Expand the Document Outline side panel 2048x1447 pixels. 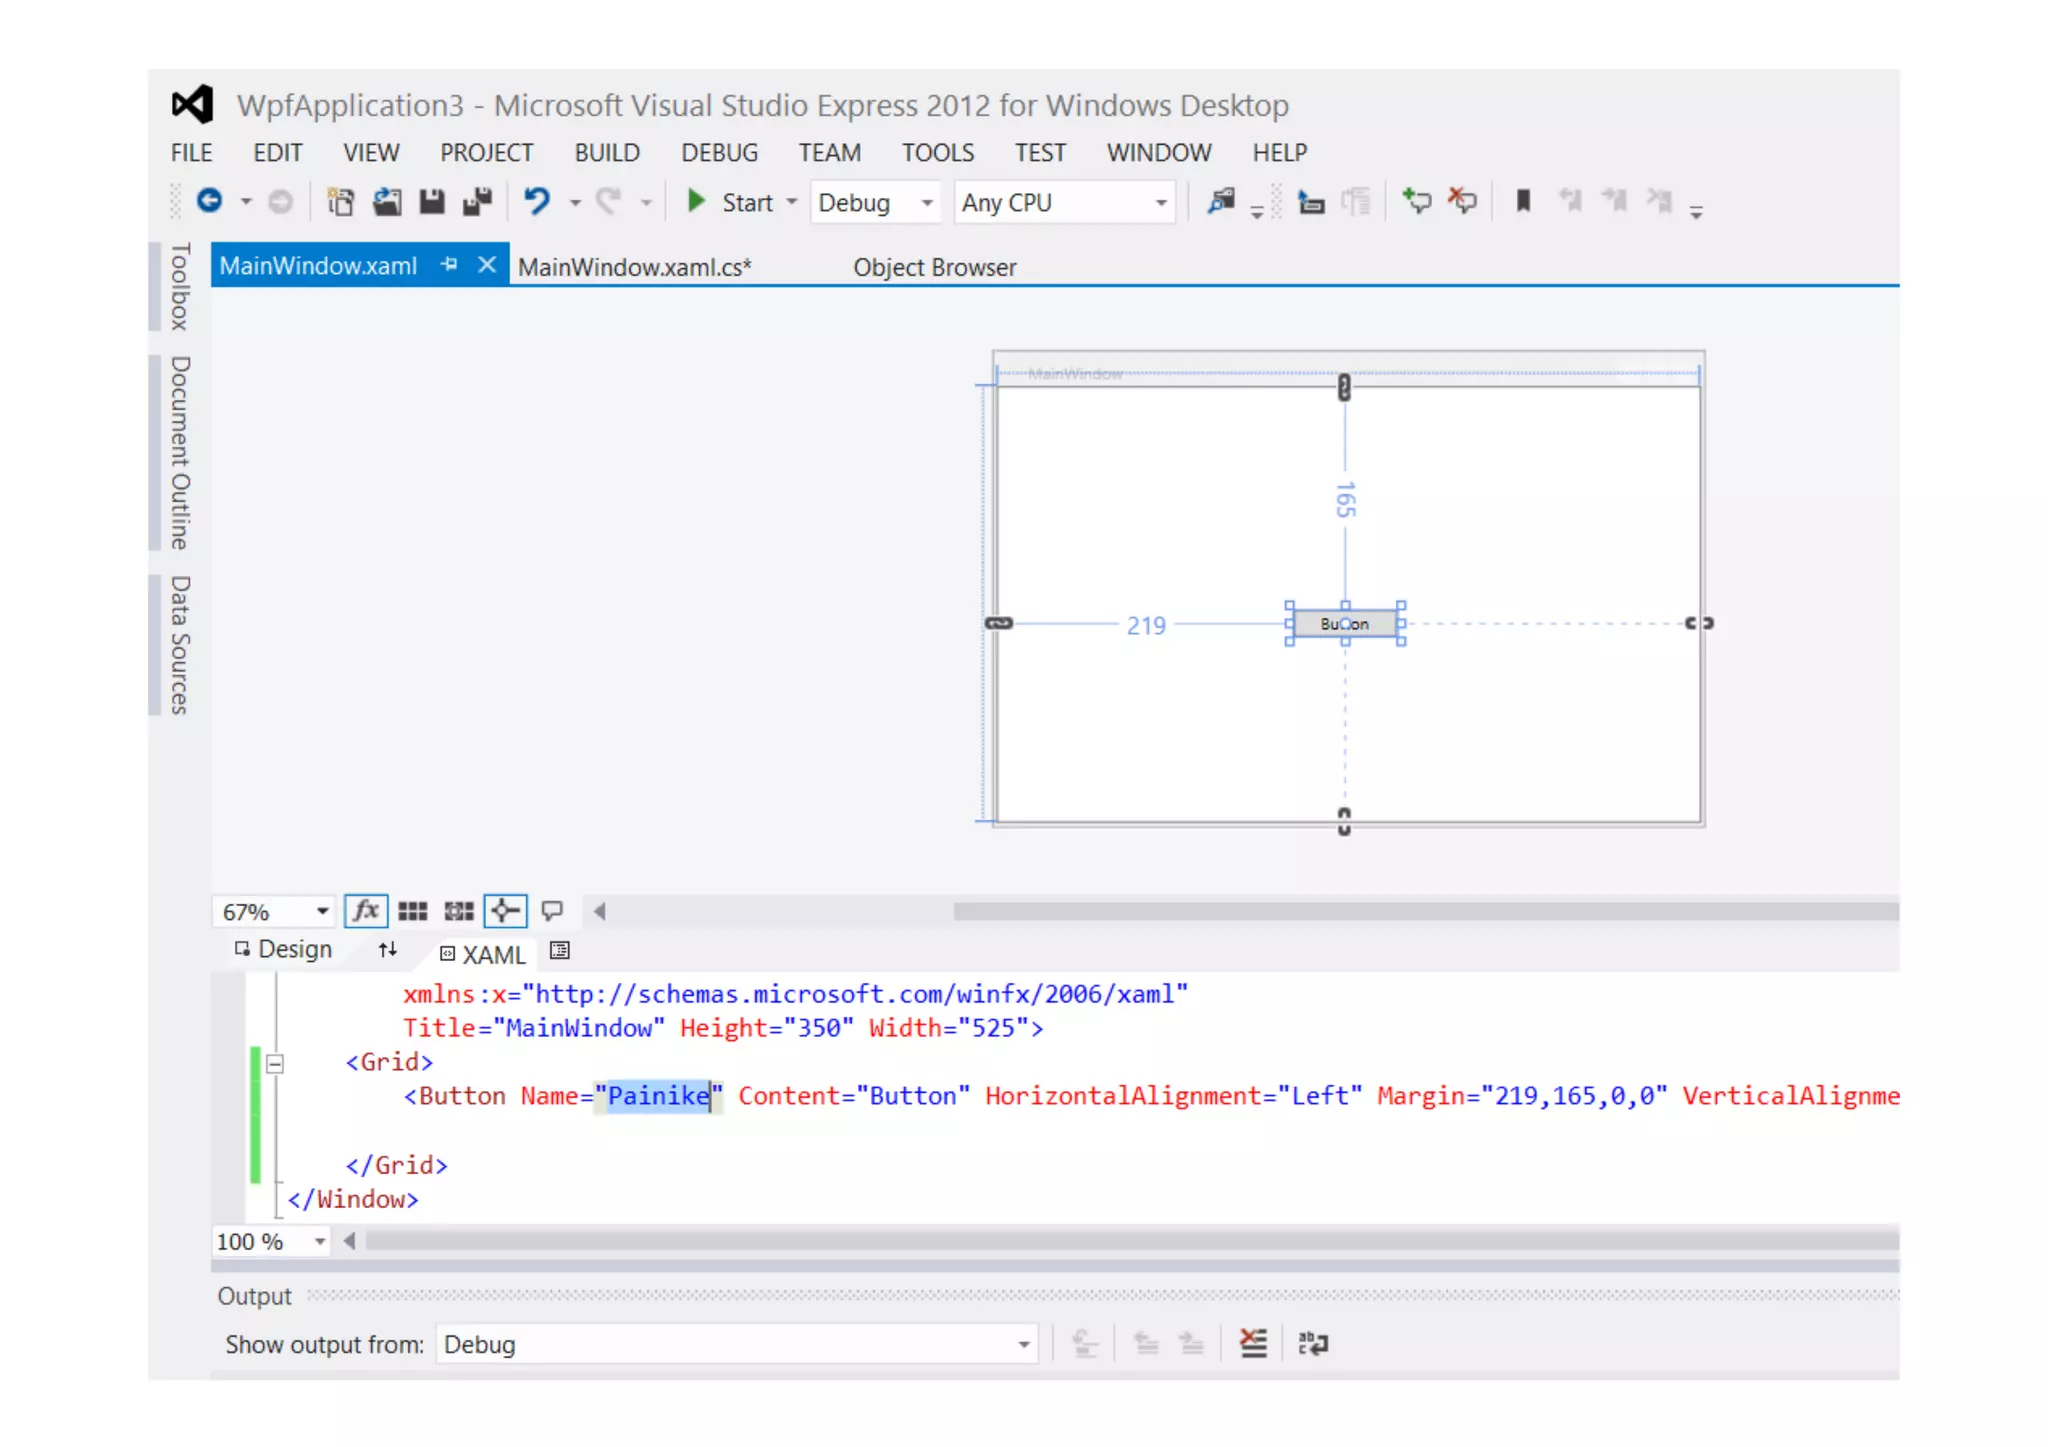point(179,453)
